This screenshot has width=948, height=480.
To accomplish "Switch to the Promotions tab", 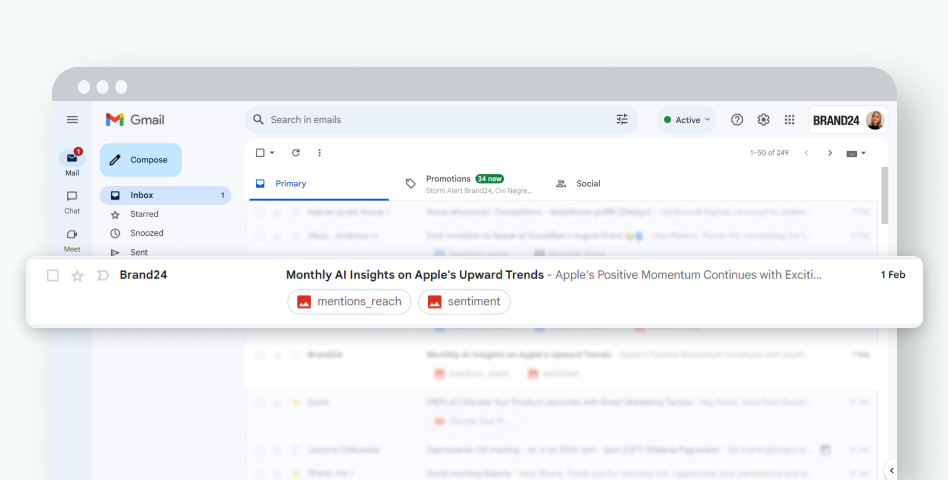I will 470,184.
